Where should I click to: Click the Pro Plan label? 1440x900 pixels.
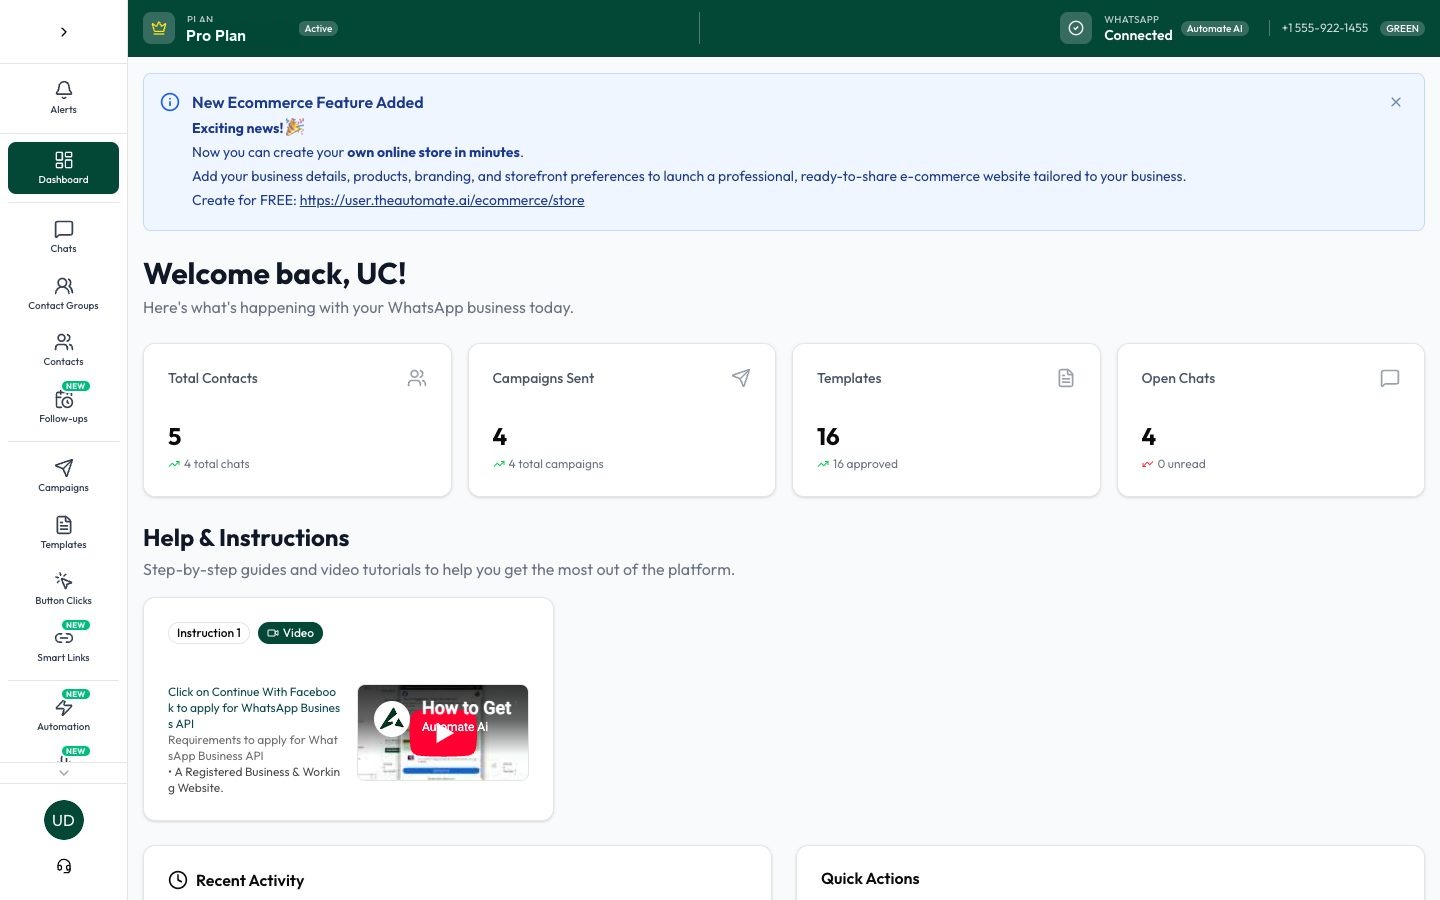(216, 36)
